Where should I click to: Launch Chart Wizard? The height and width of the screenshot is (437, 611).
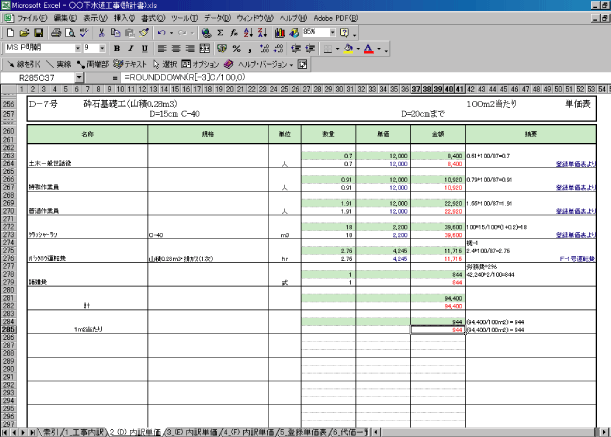coord(280,33)
